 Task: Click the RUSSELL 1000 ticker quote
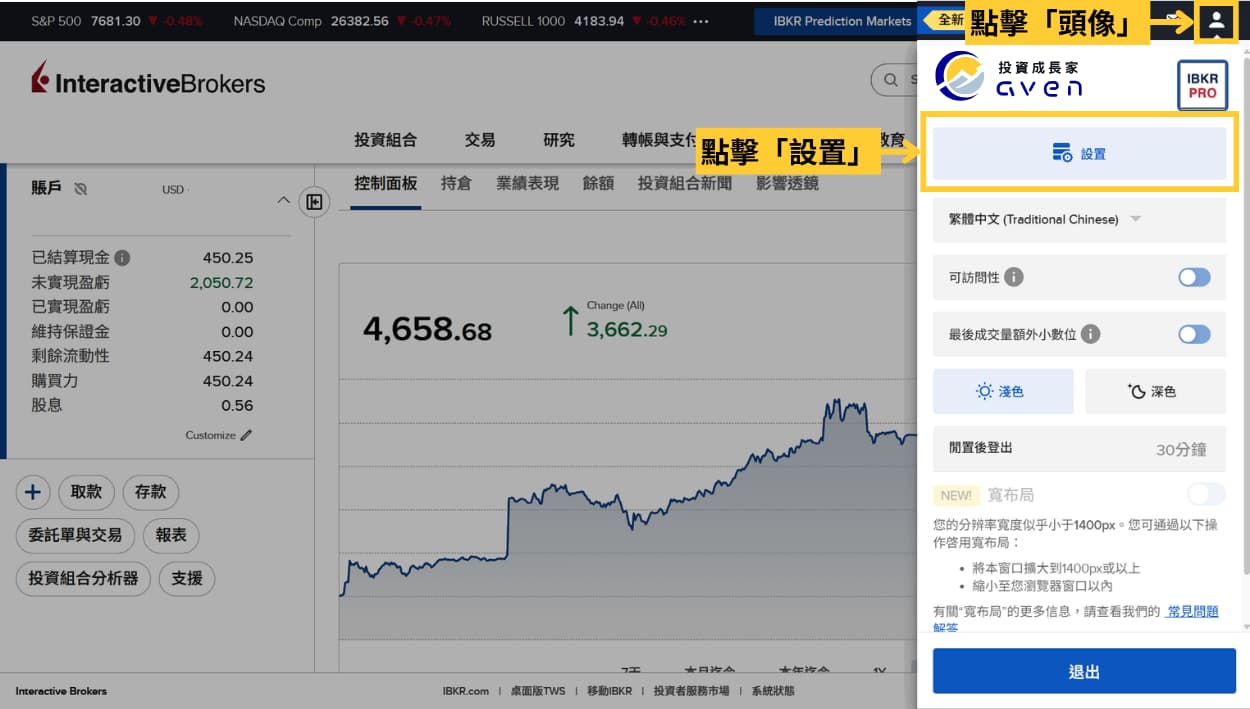tap(584, 21)
